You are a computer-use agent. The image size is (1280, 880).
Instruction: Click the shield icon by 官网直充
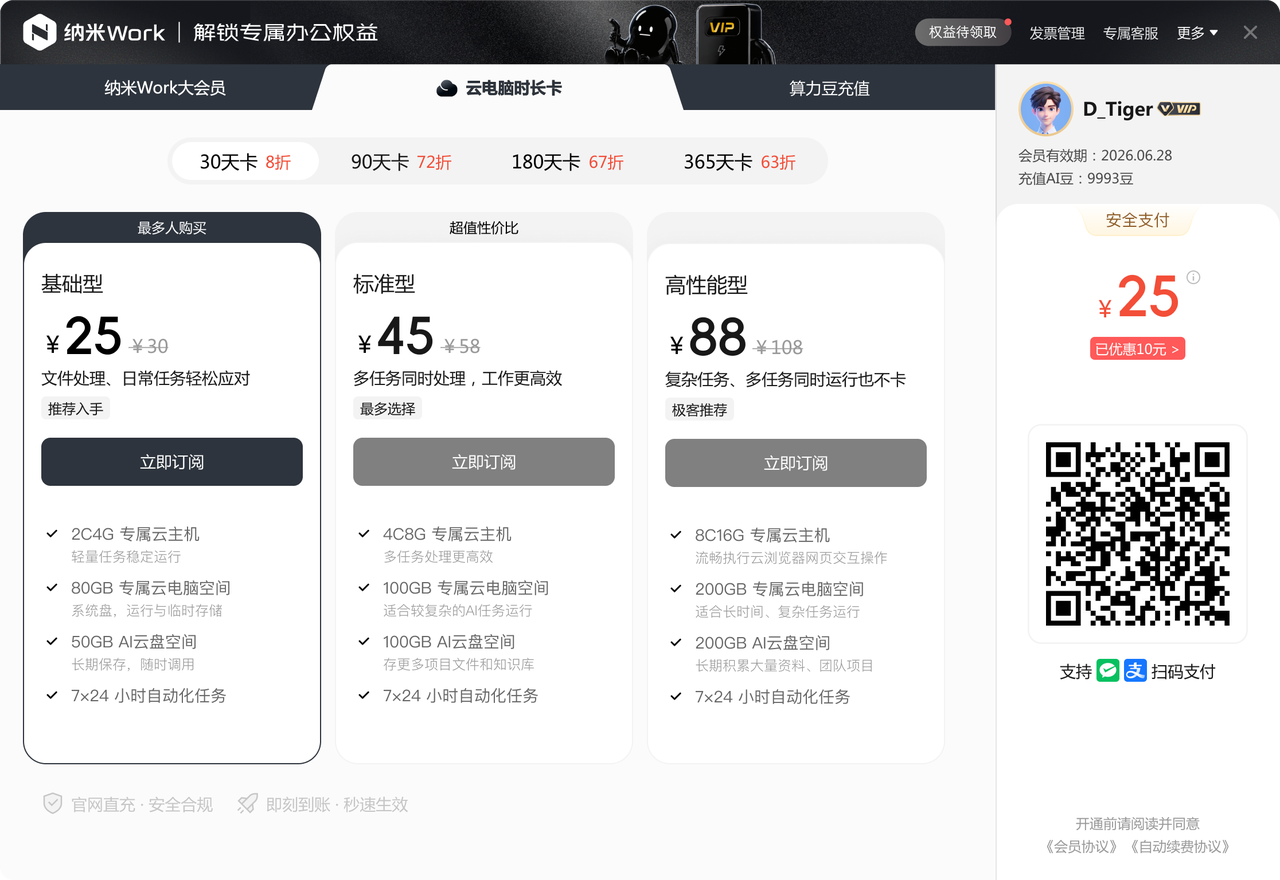click(x=53, y=803)
